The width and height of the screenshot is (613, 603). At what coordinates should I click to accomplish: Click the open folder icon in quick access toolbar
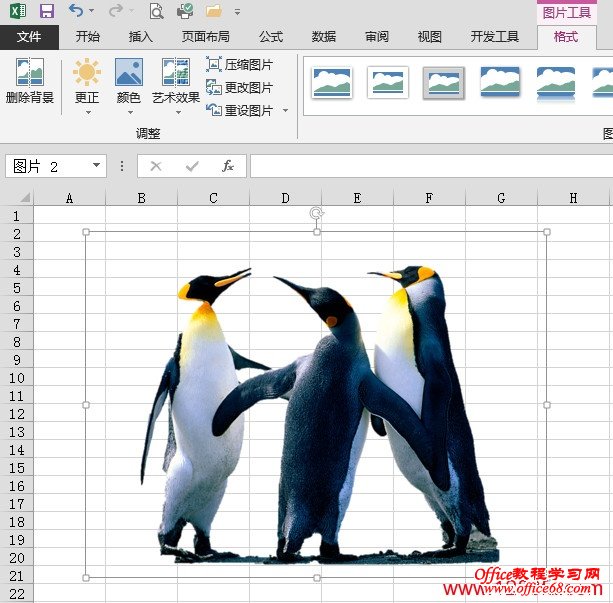[x=212, y=11]
